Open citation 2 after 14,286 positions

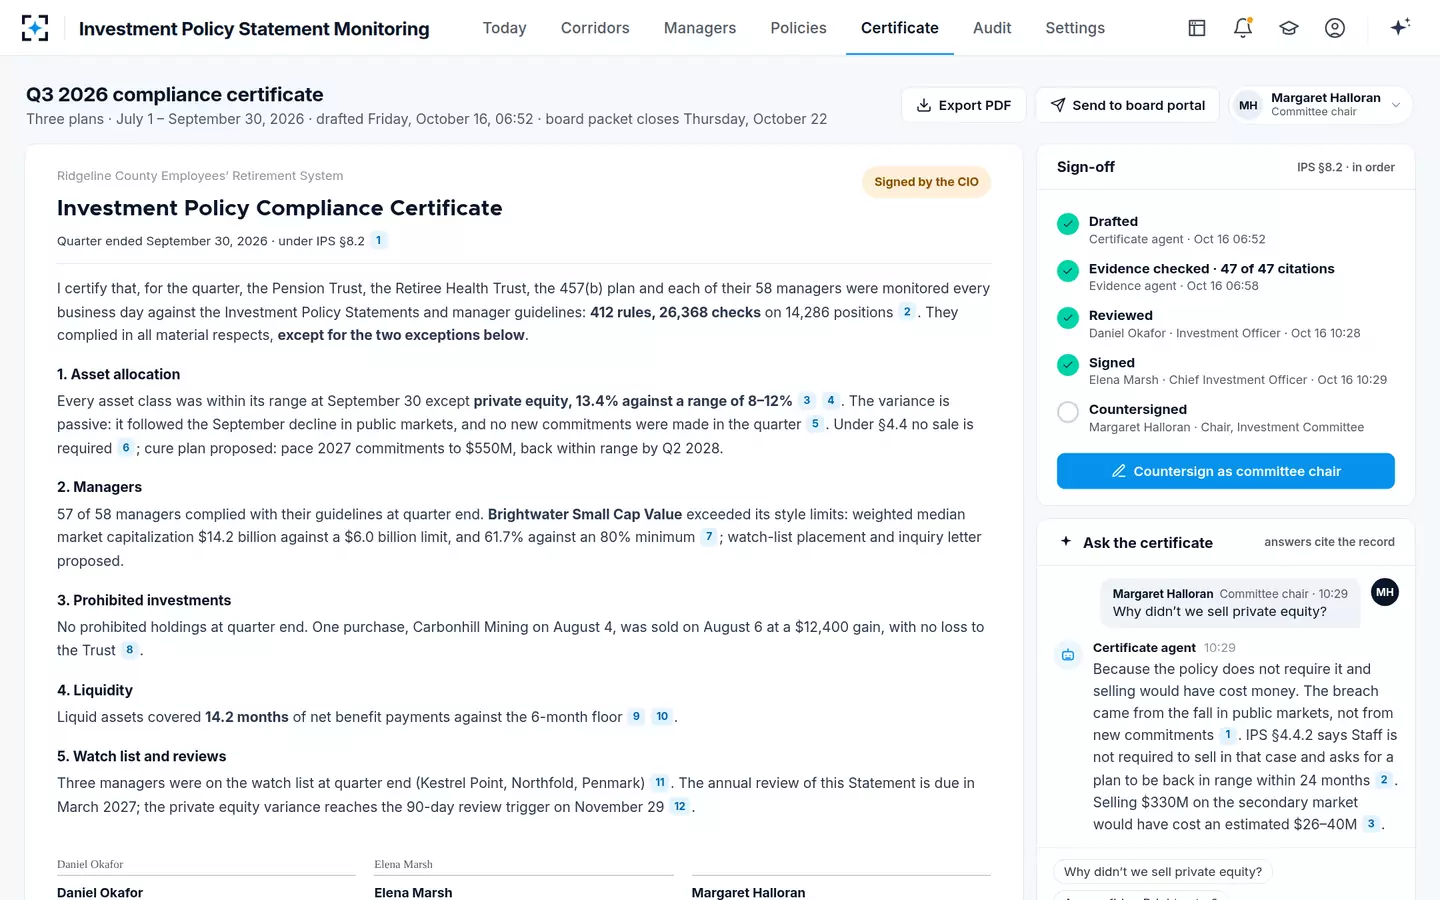point(907,312)
